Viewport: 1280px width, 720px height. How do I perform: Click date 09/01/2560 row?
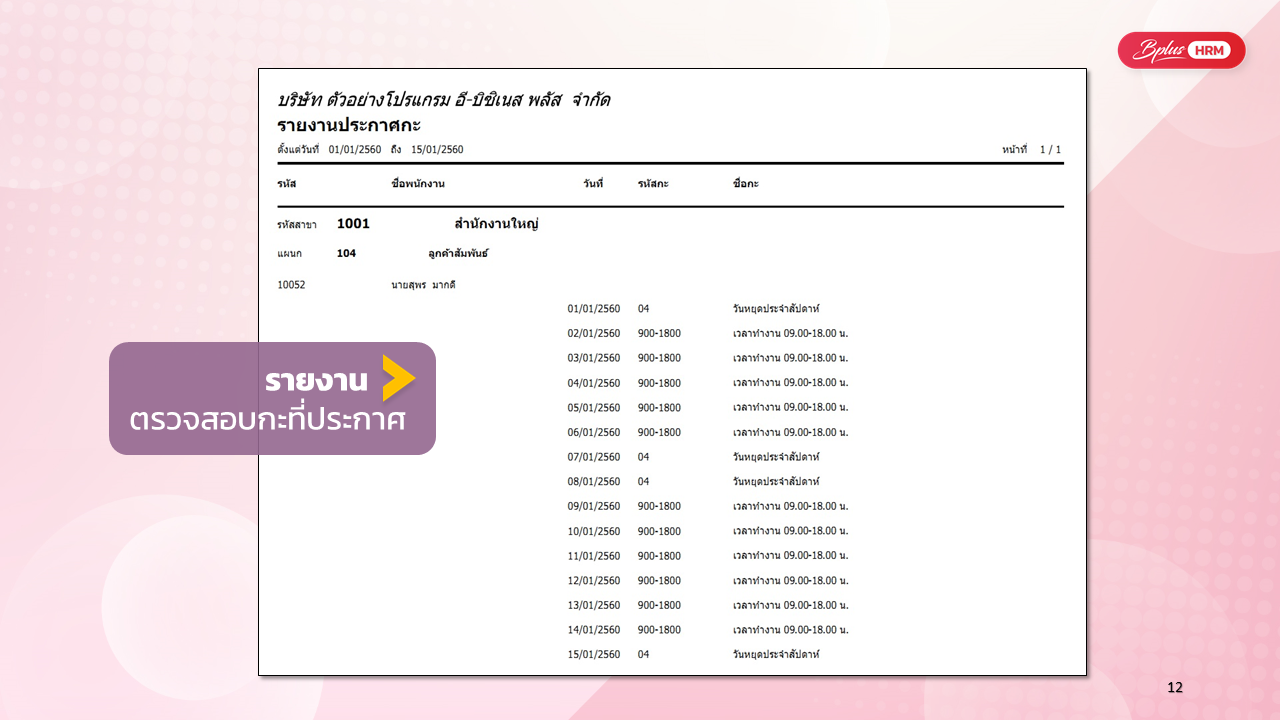[594, 506]
